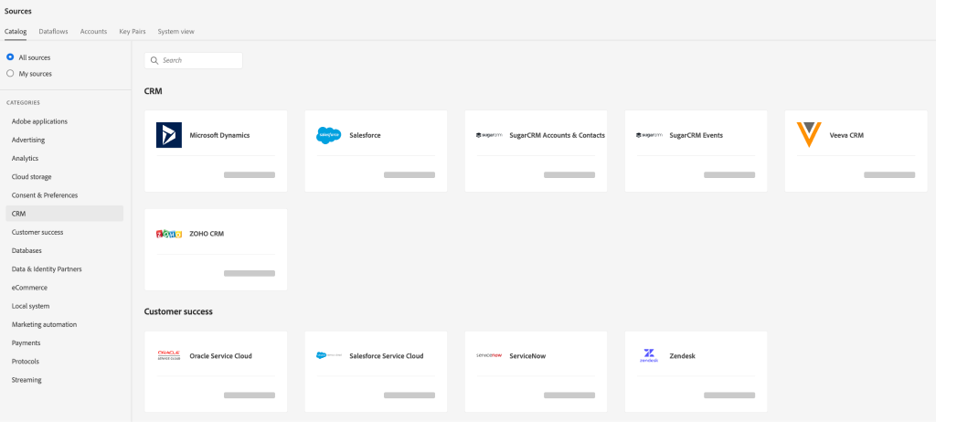Click the SugarCRM Events logo
Screen dimensions: 955x427
click(x=649, y=135)
